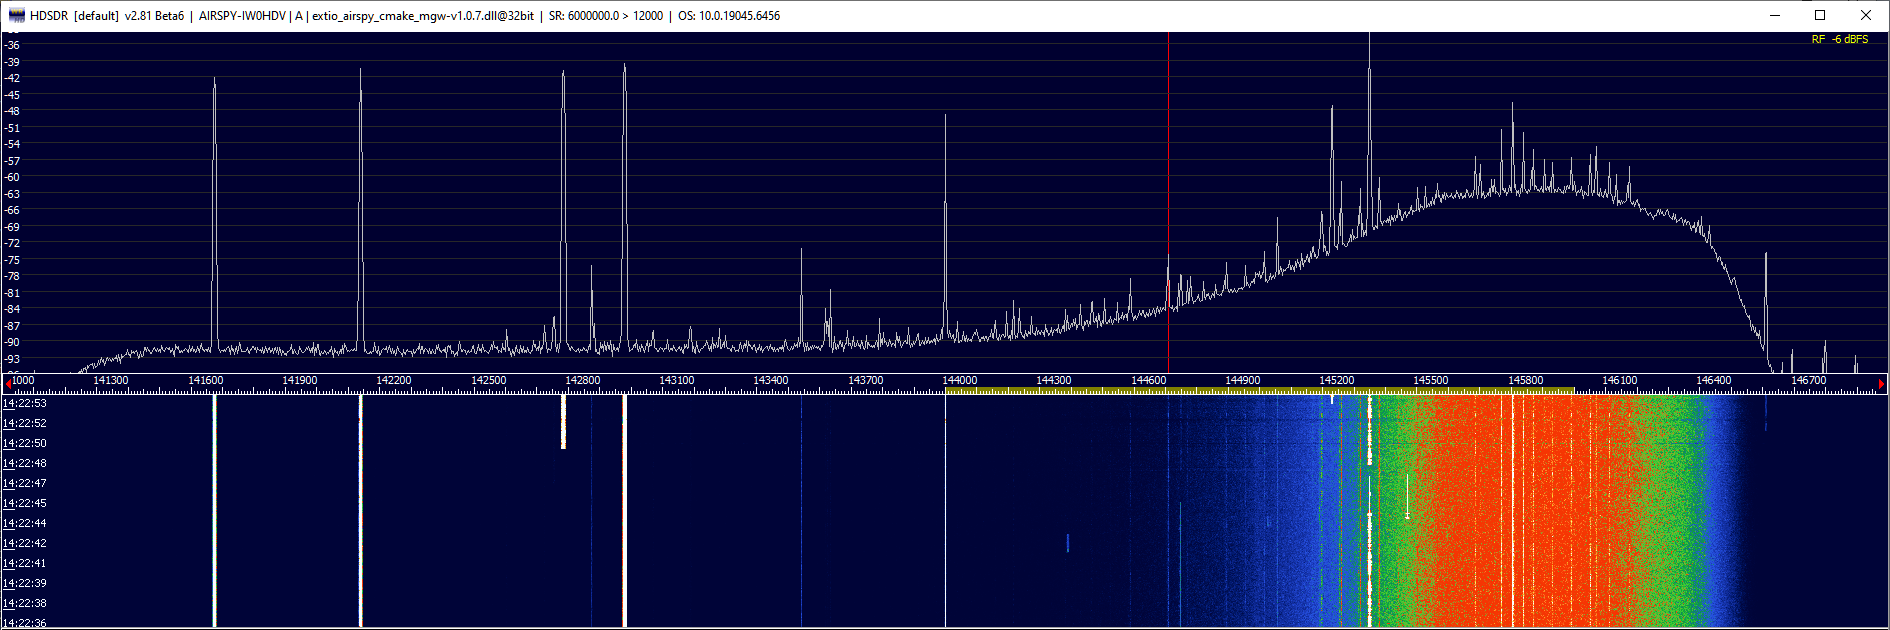
Task: Click the -90 dB level label
Action: tap(13, 342)
